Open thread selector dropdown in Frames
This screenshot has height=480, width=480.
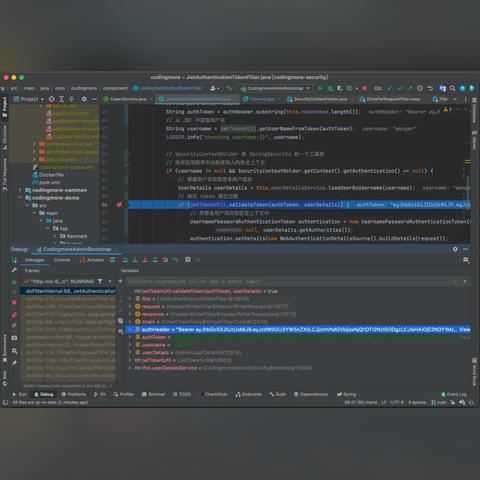point(110,281)
